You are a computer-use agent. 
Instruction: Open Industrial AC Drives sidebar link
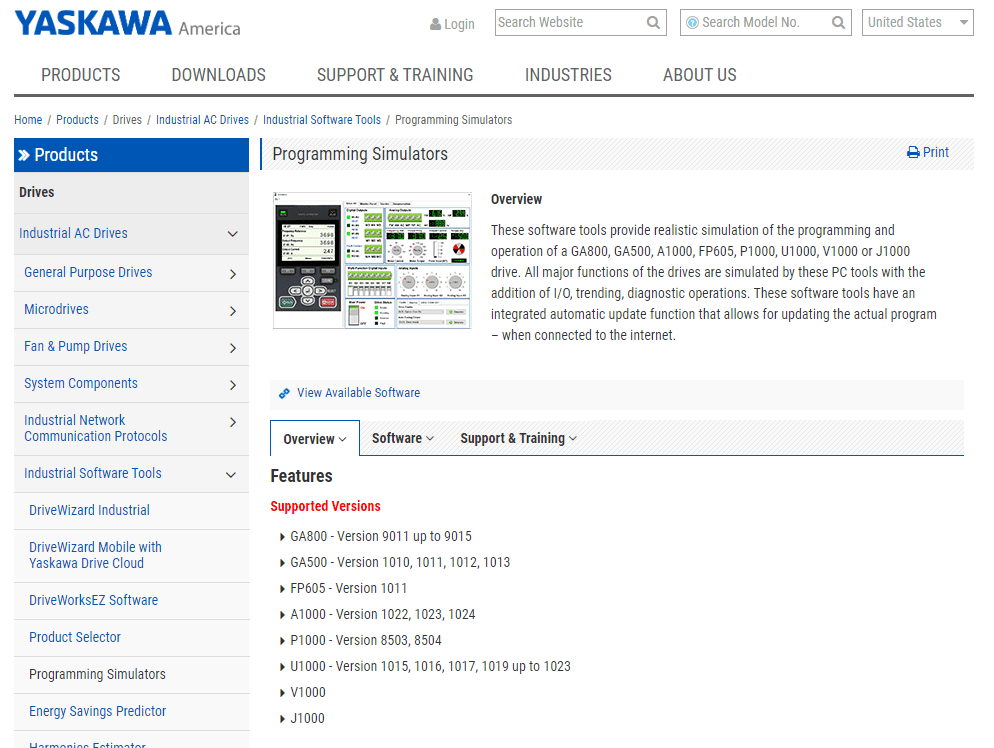pos(73,233)
